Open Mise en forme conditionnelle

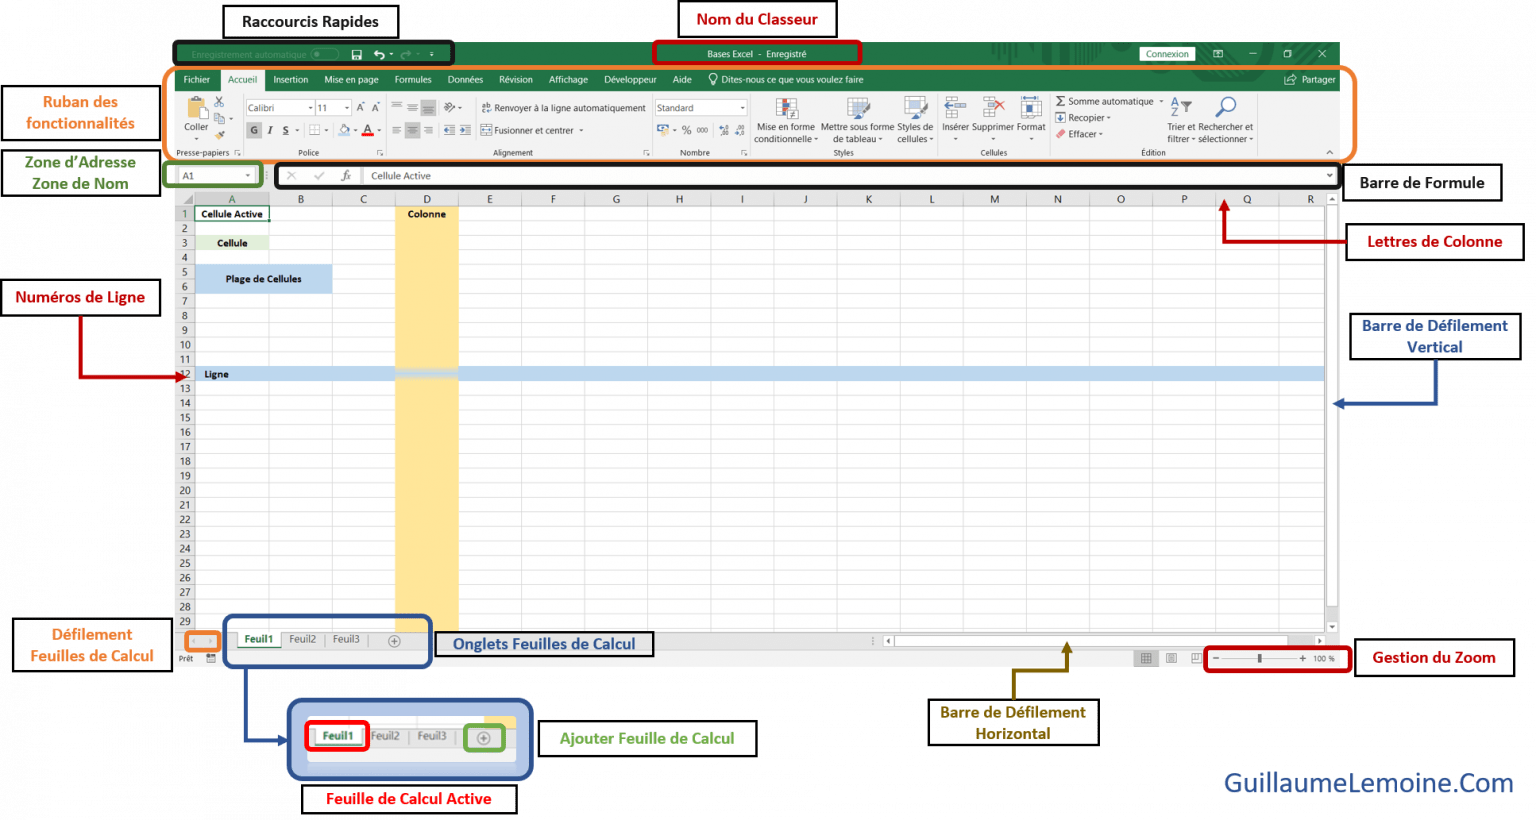click(785, 120)
